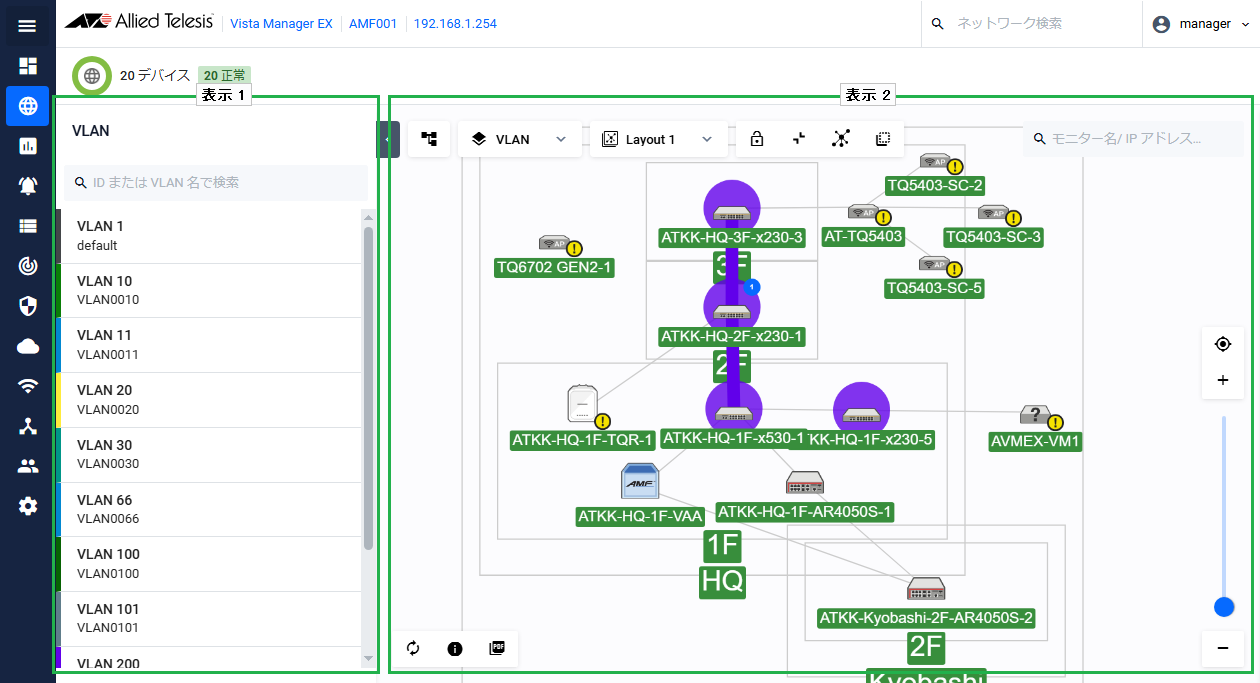The width and height of the screenshot is (1260, 683).
Task: Select VLAN 1 default in list
Action: click(x=210, y=236)
